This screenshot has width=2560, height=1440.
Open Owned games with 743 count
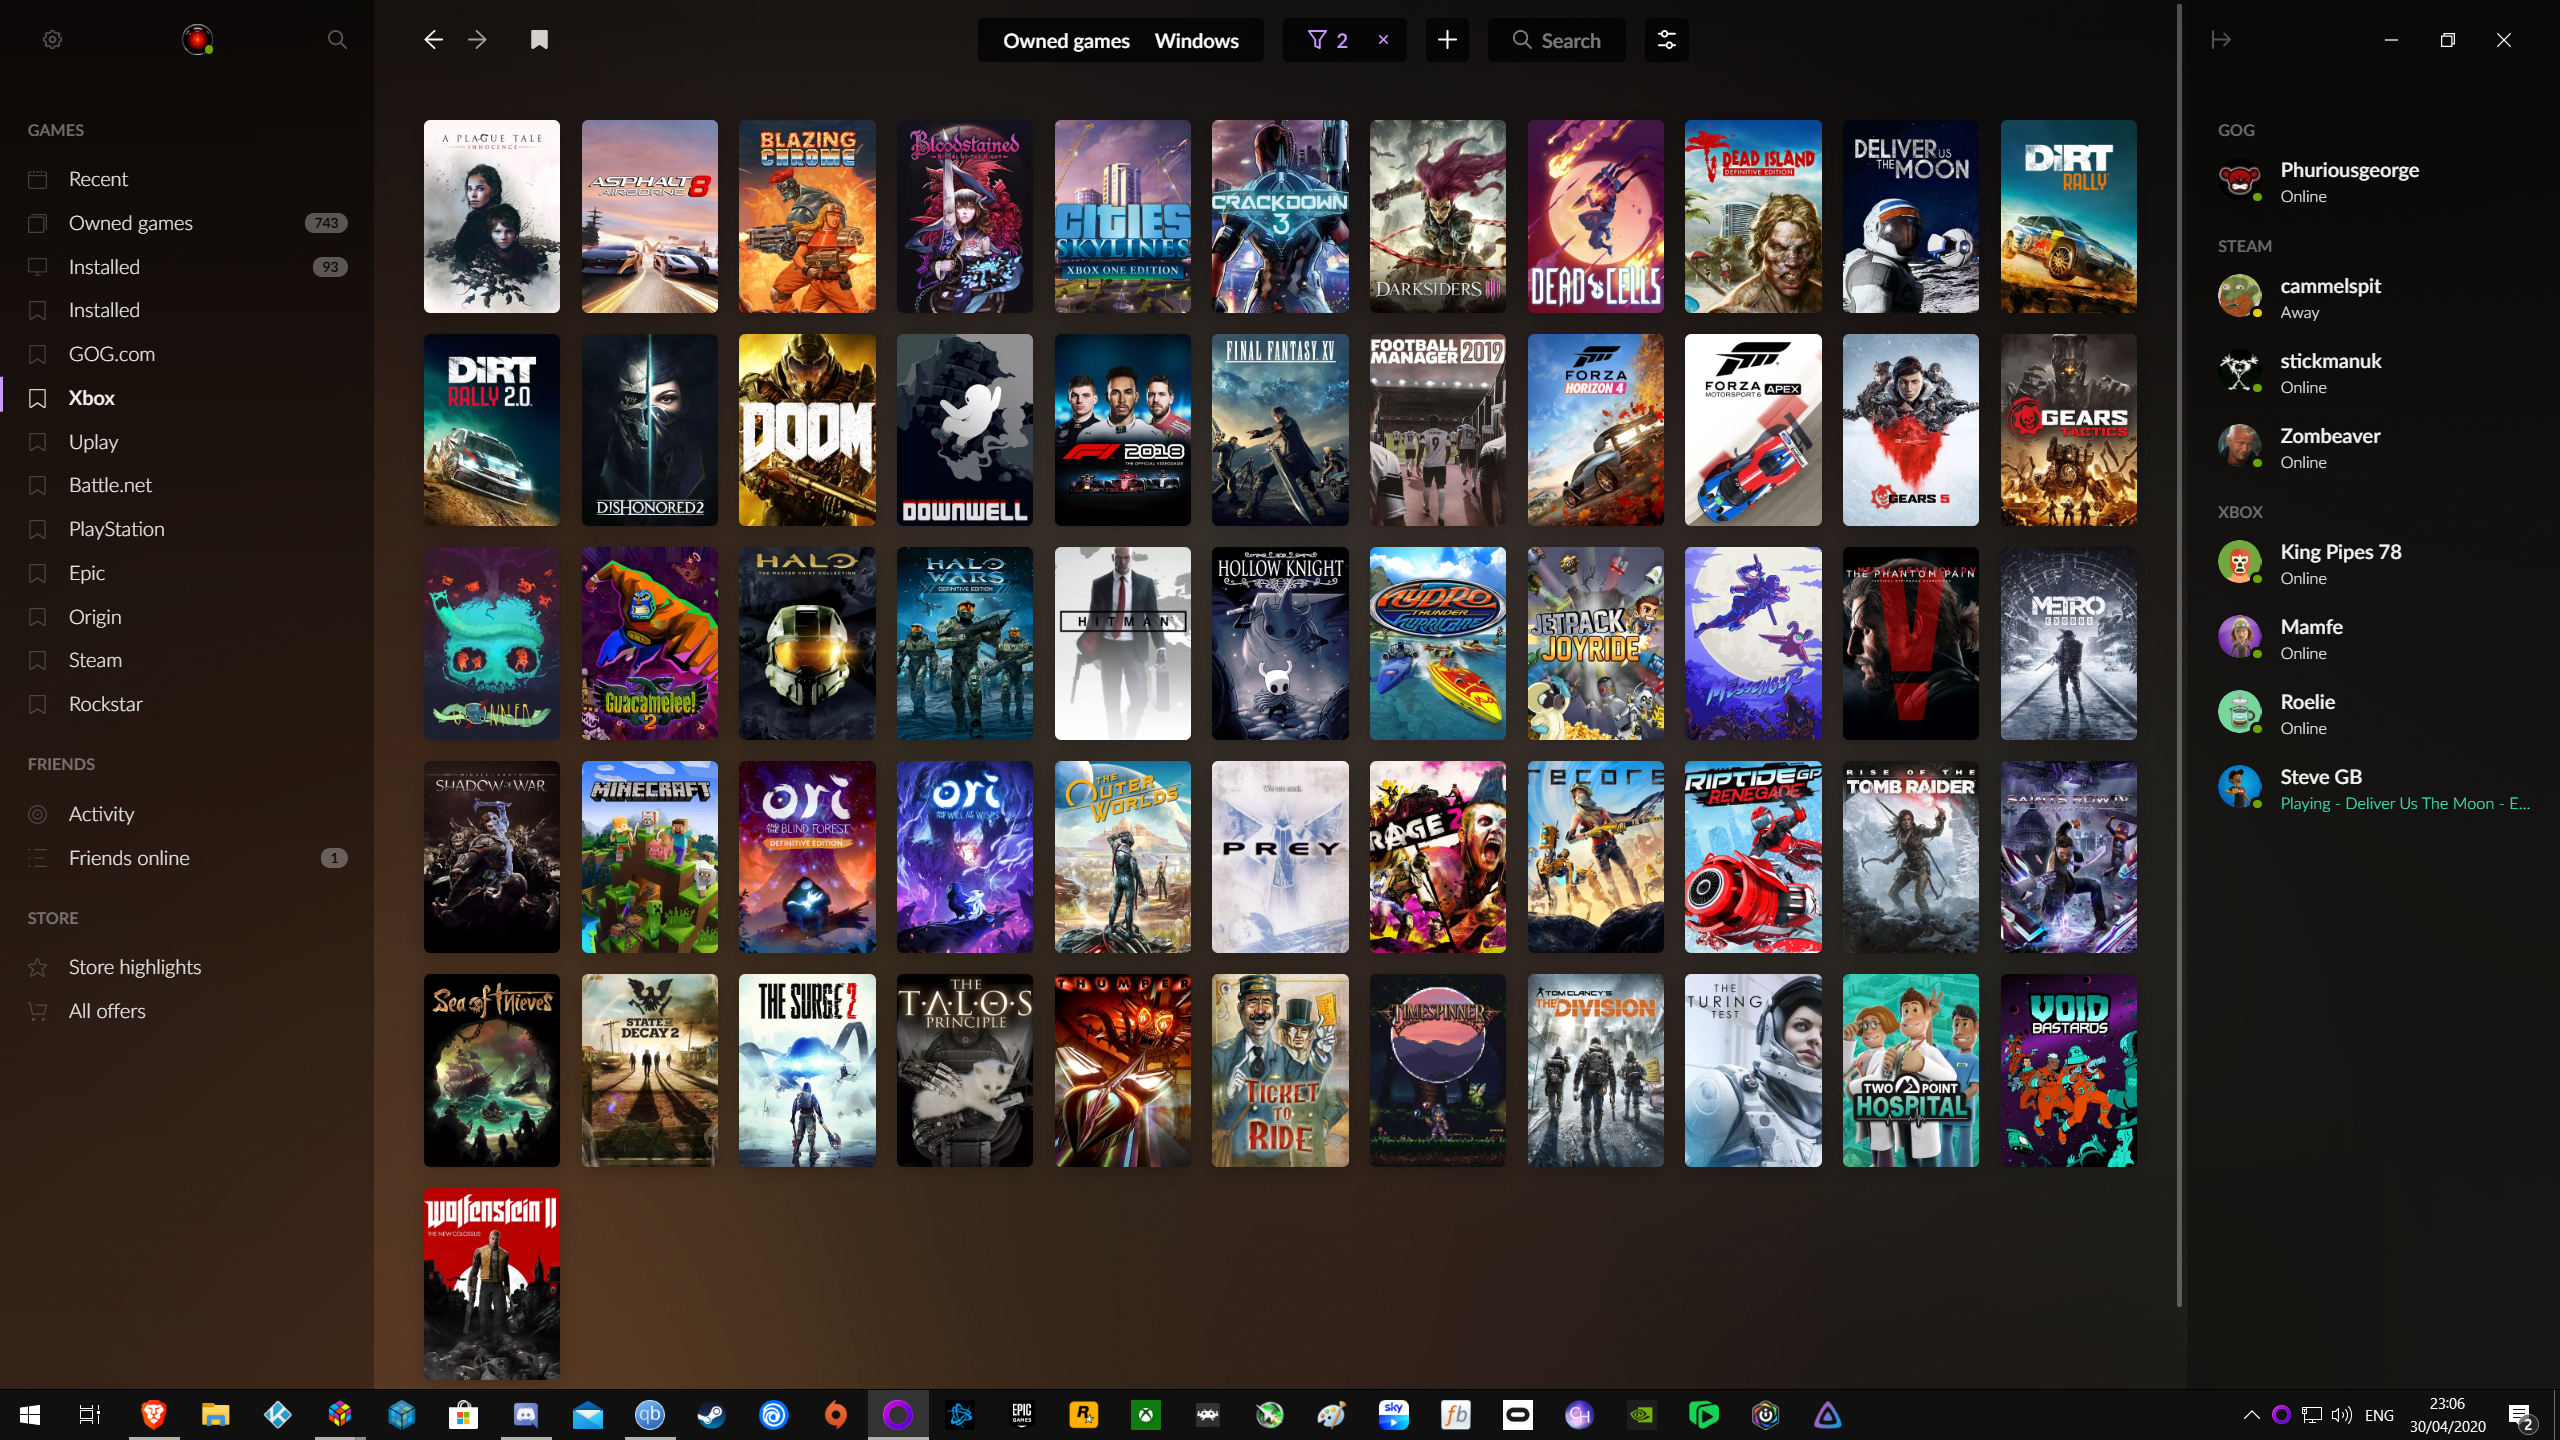tap(187, 223)
